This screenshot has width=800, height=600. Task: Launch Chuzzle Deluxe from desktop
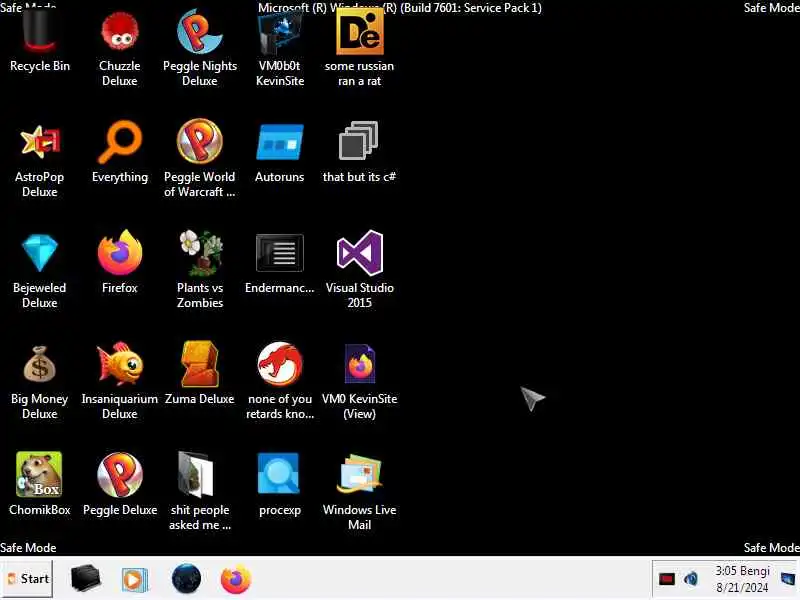[x=119, y=32]
